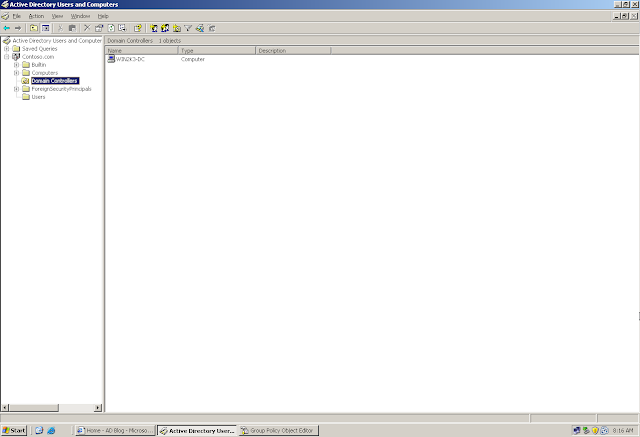The height and width of the screenshot is (437, 640).
Task: Select ForeignSecurityPrincipals in the tree
Action: pos(62,89)
